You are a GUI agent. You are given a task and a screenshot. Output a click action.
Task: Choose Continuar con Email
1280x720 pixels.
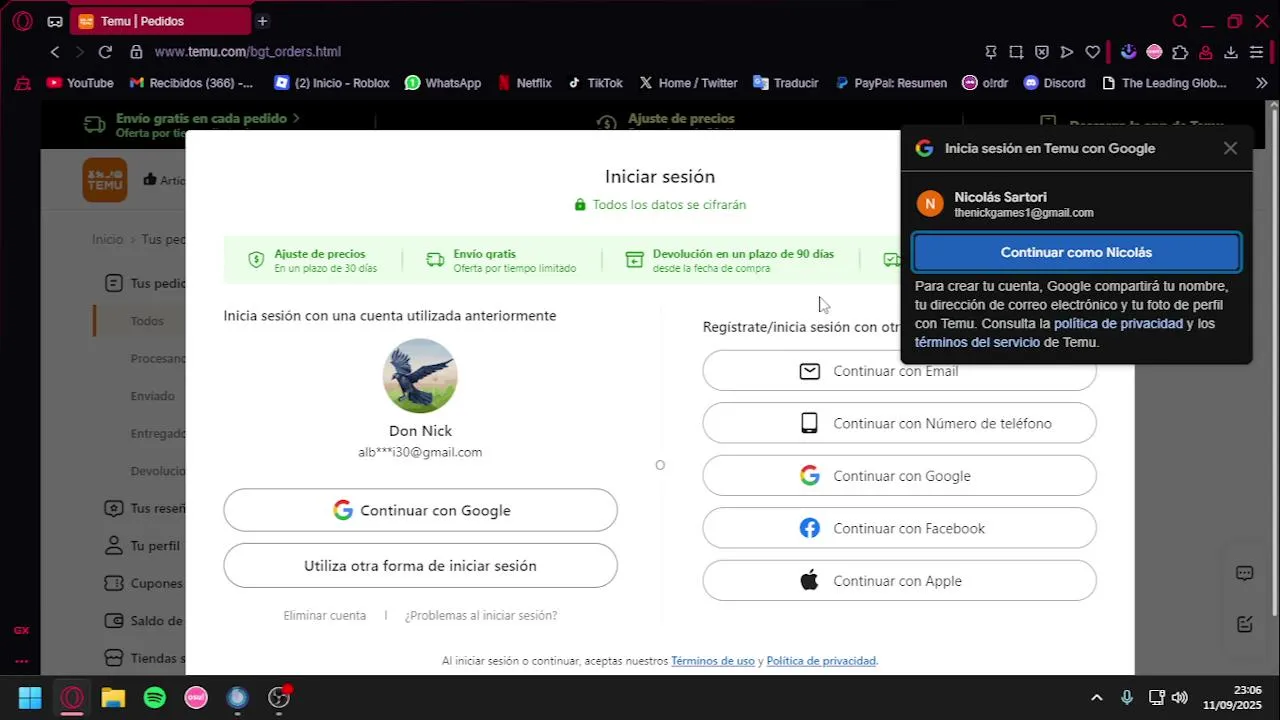pyautogui.click(x=899, y=371)
